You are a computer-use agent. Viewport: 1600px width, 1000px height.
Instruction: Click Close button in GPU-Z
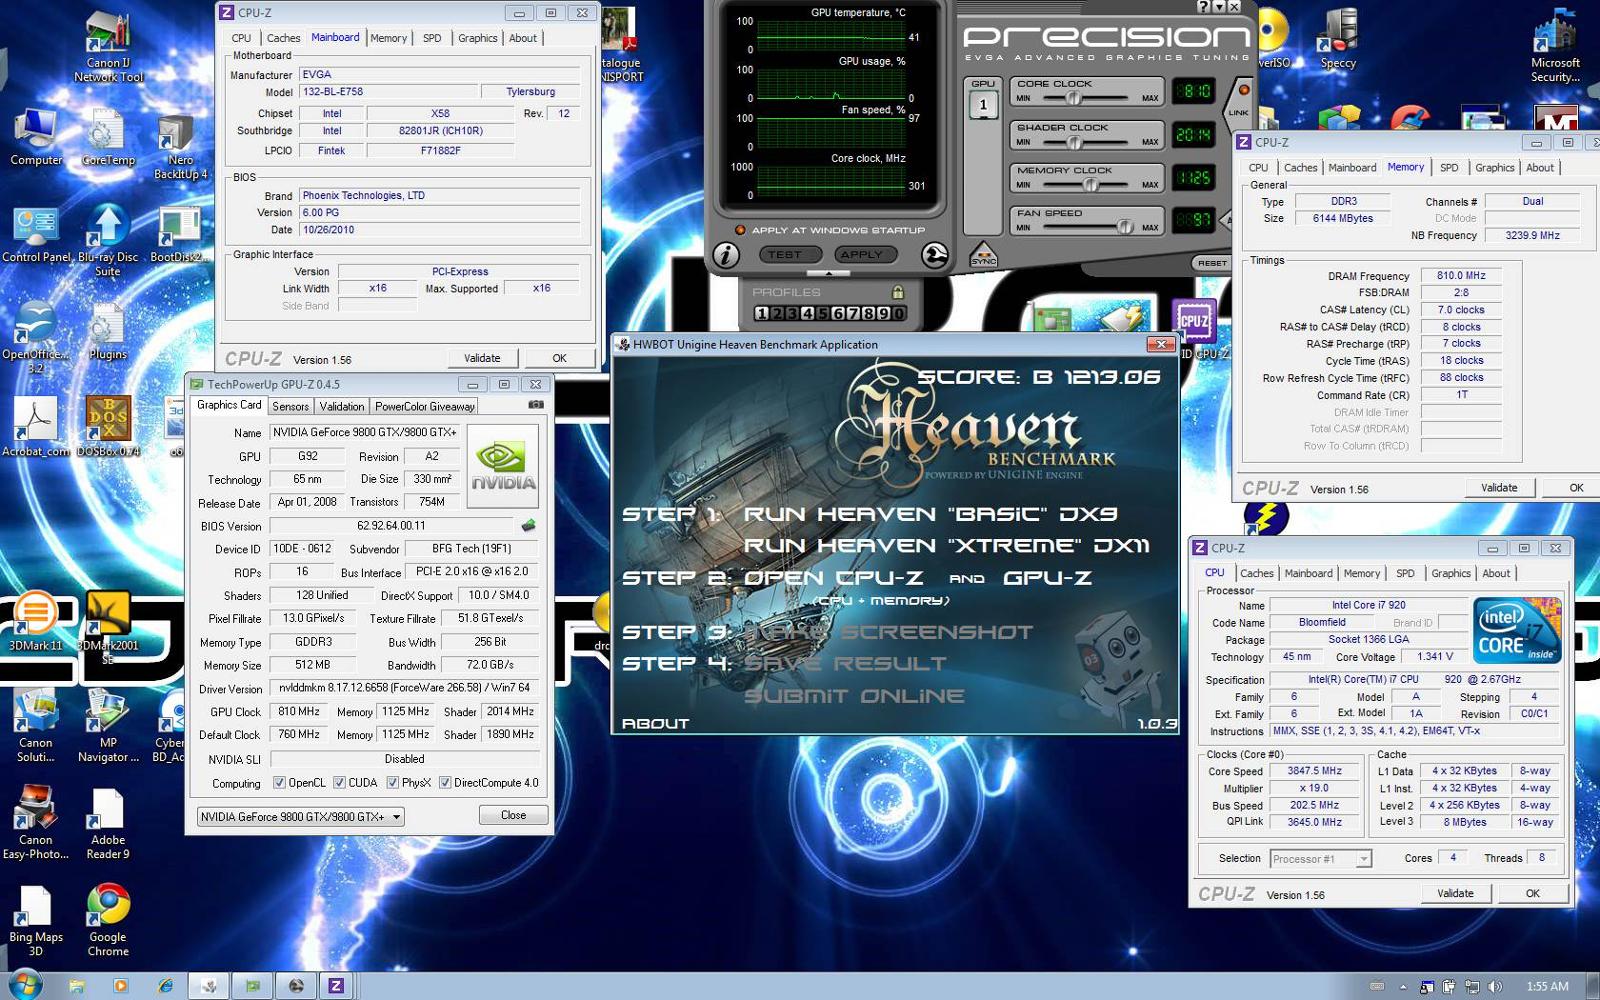coord(513,815)
